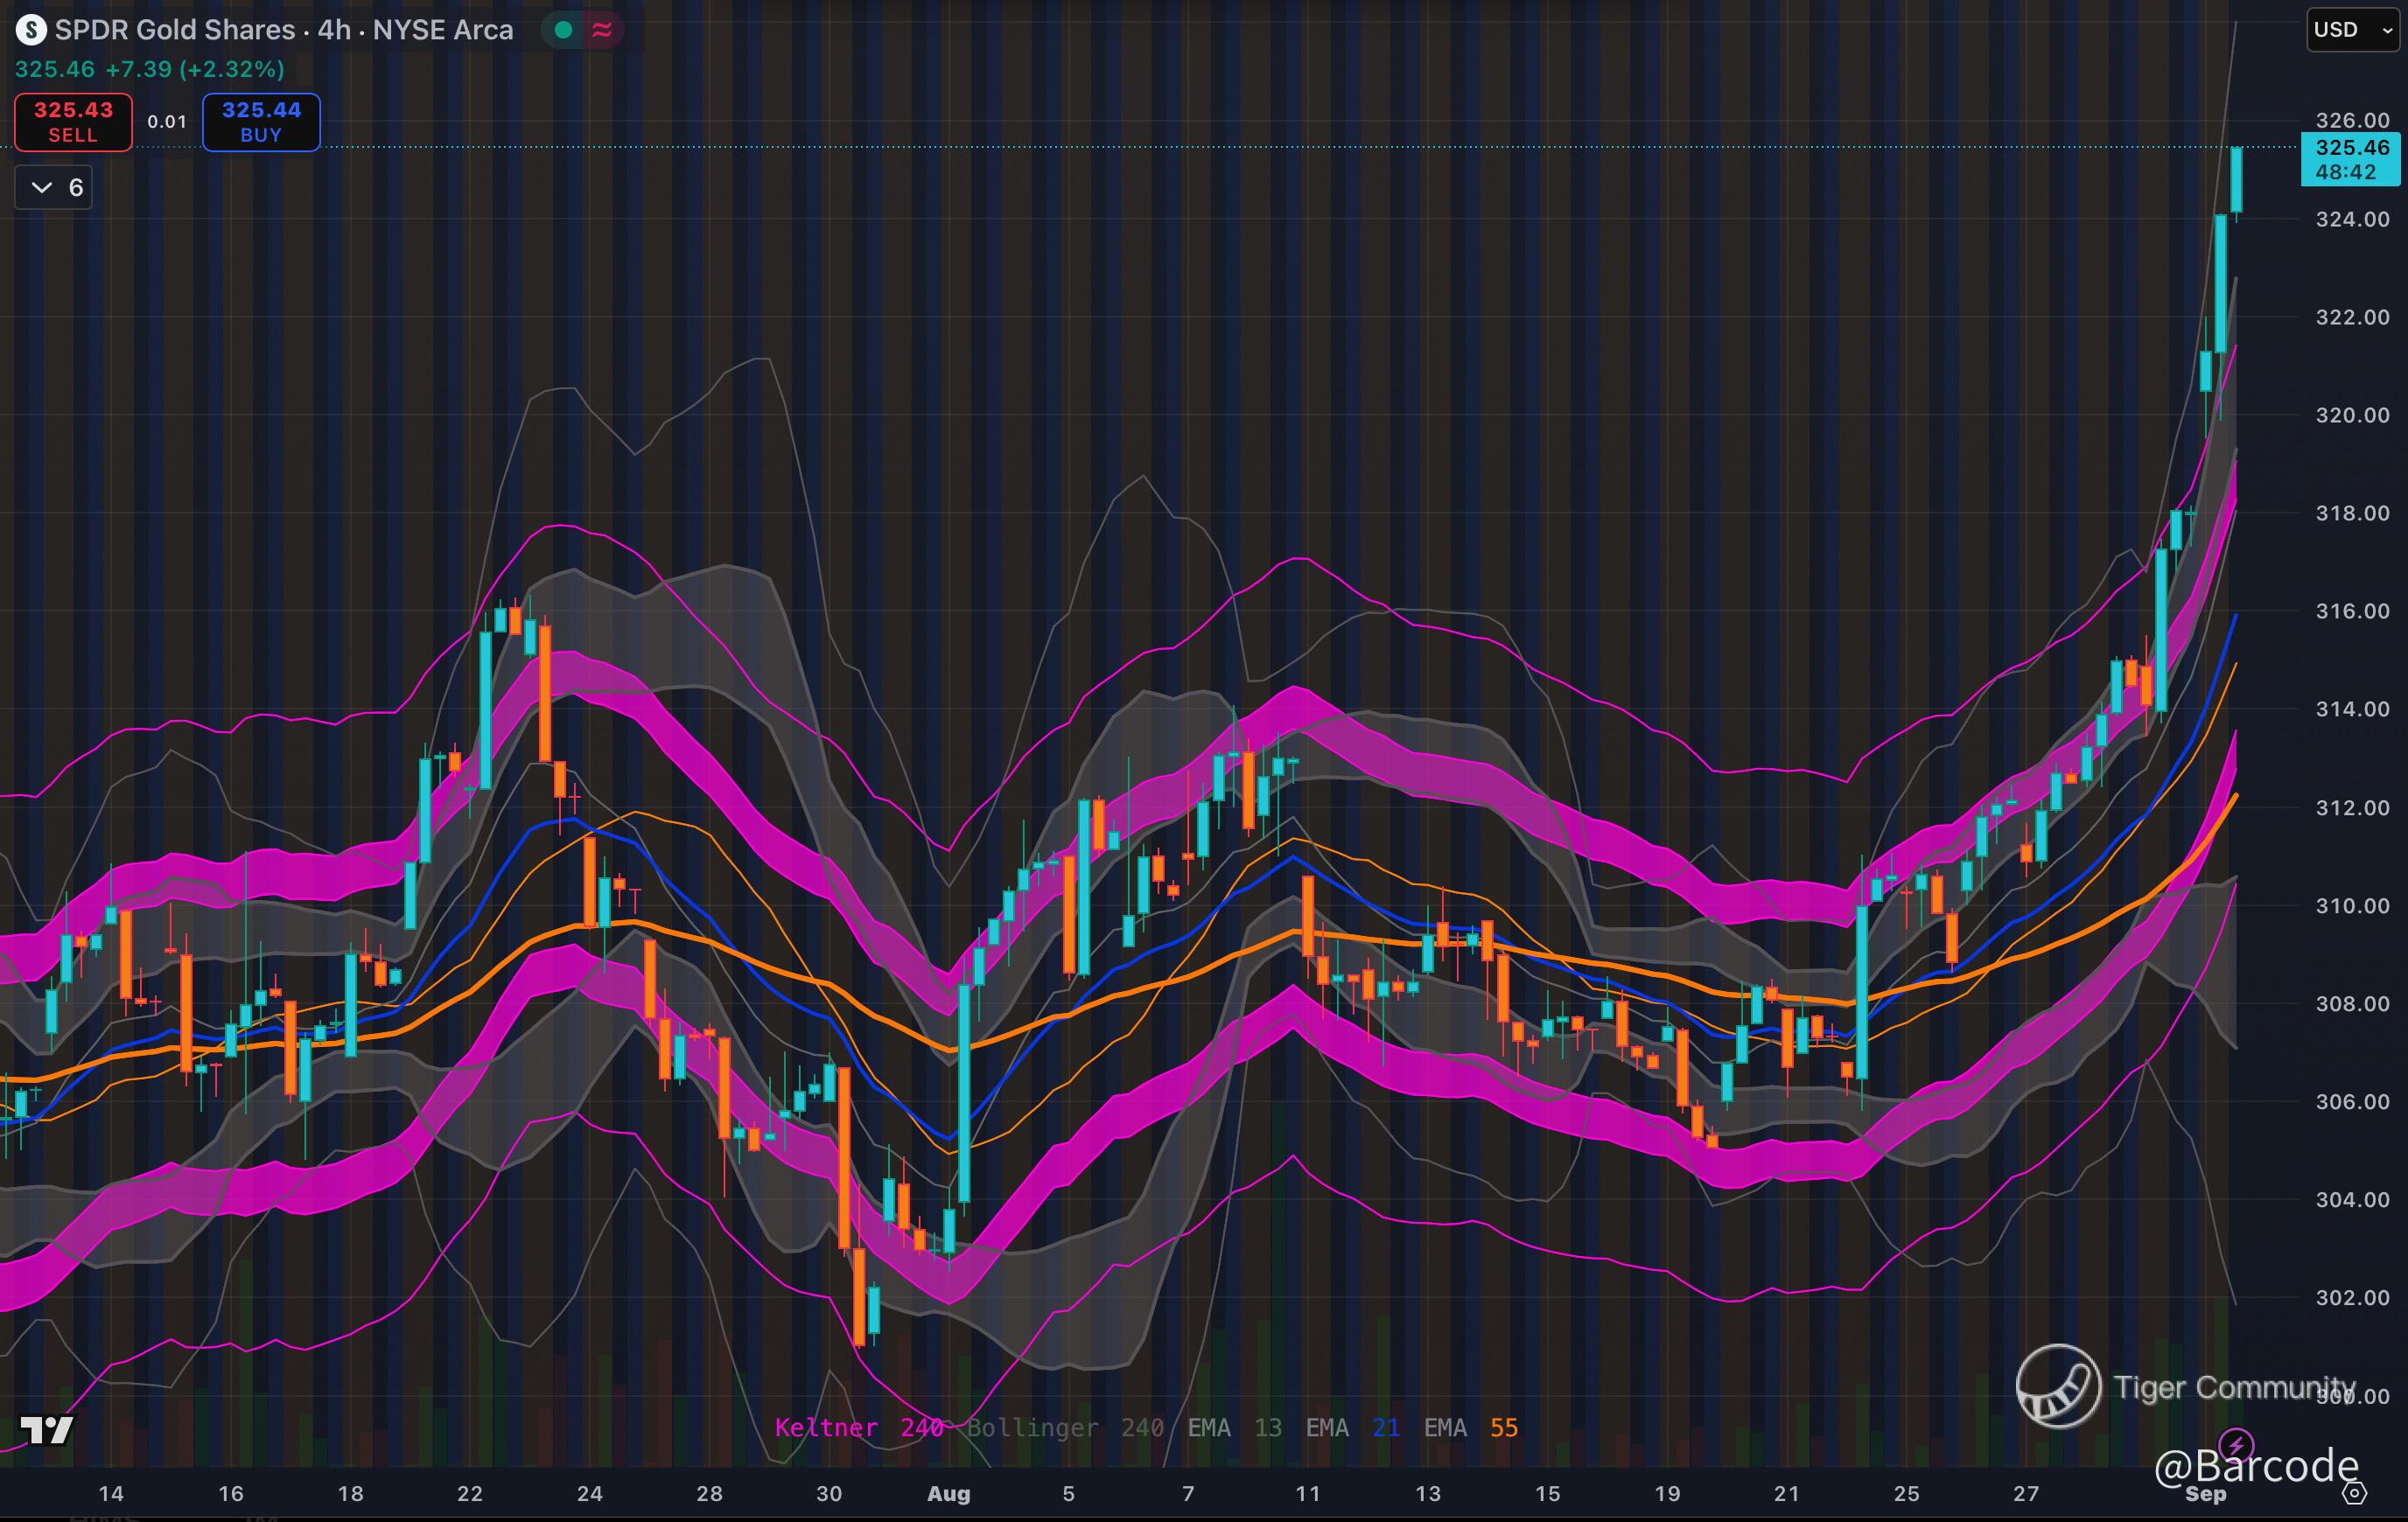Click the BUY button at 325.44
2408x1522 pixels.
tap(261, 122)
